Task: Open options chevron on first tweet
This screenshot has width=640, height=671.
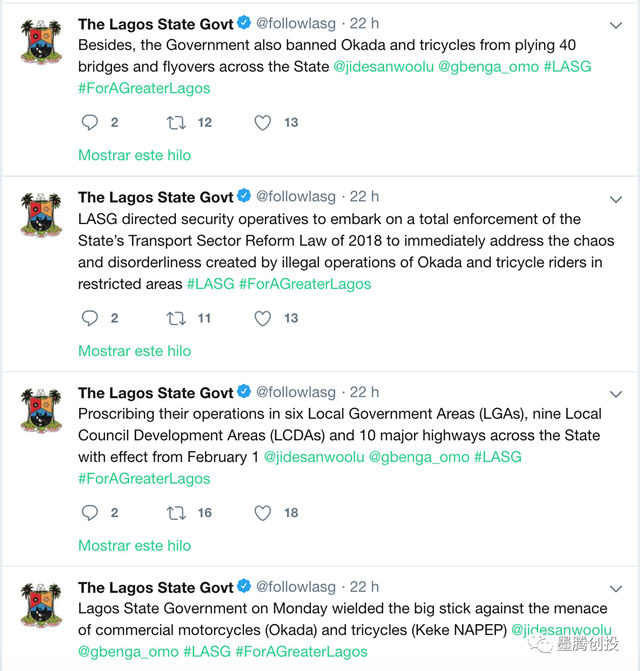Action: coord(616,25)
